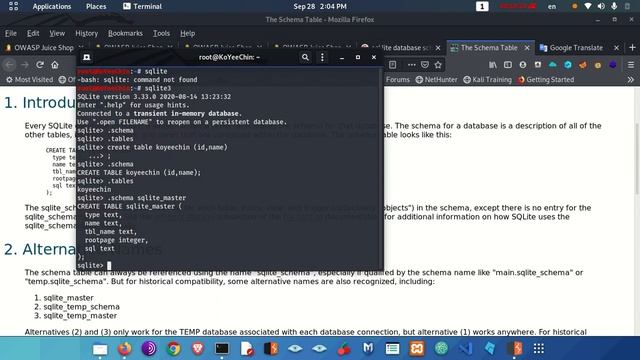Close the Google Translate tab
640x360 pixels.
coord(616,48)
